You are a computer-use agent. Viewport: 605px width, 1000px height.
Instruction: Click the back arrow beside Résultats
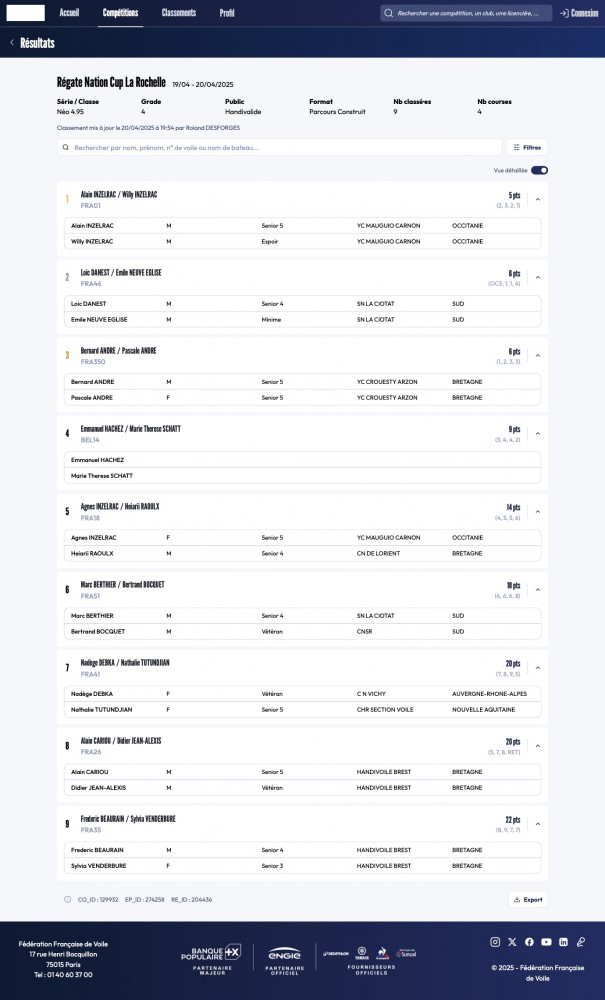coord(12,43)
